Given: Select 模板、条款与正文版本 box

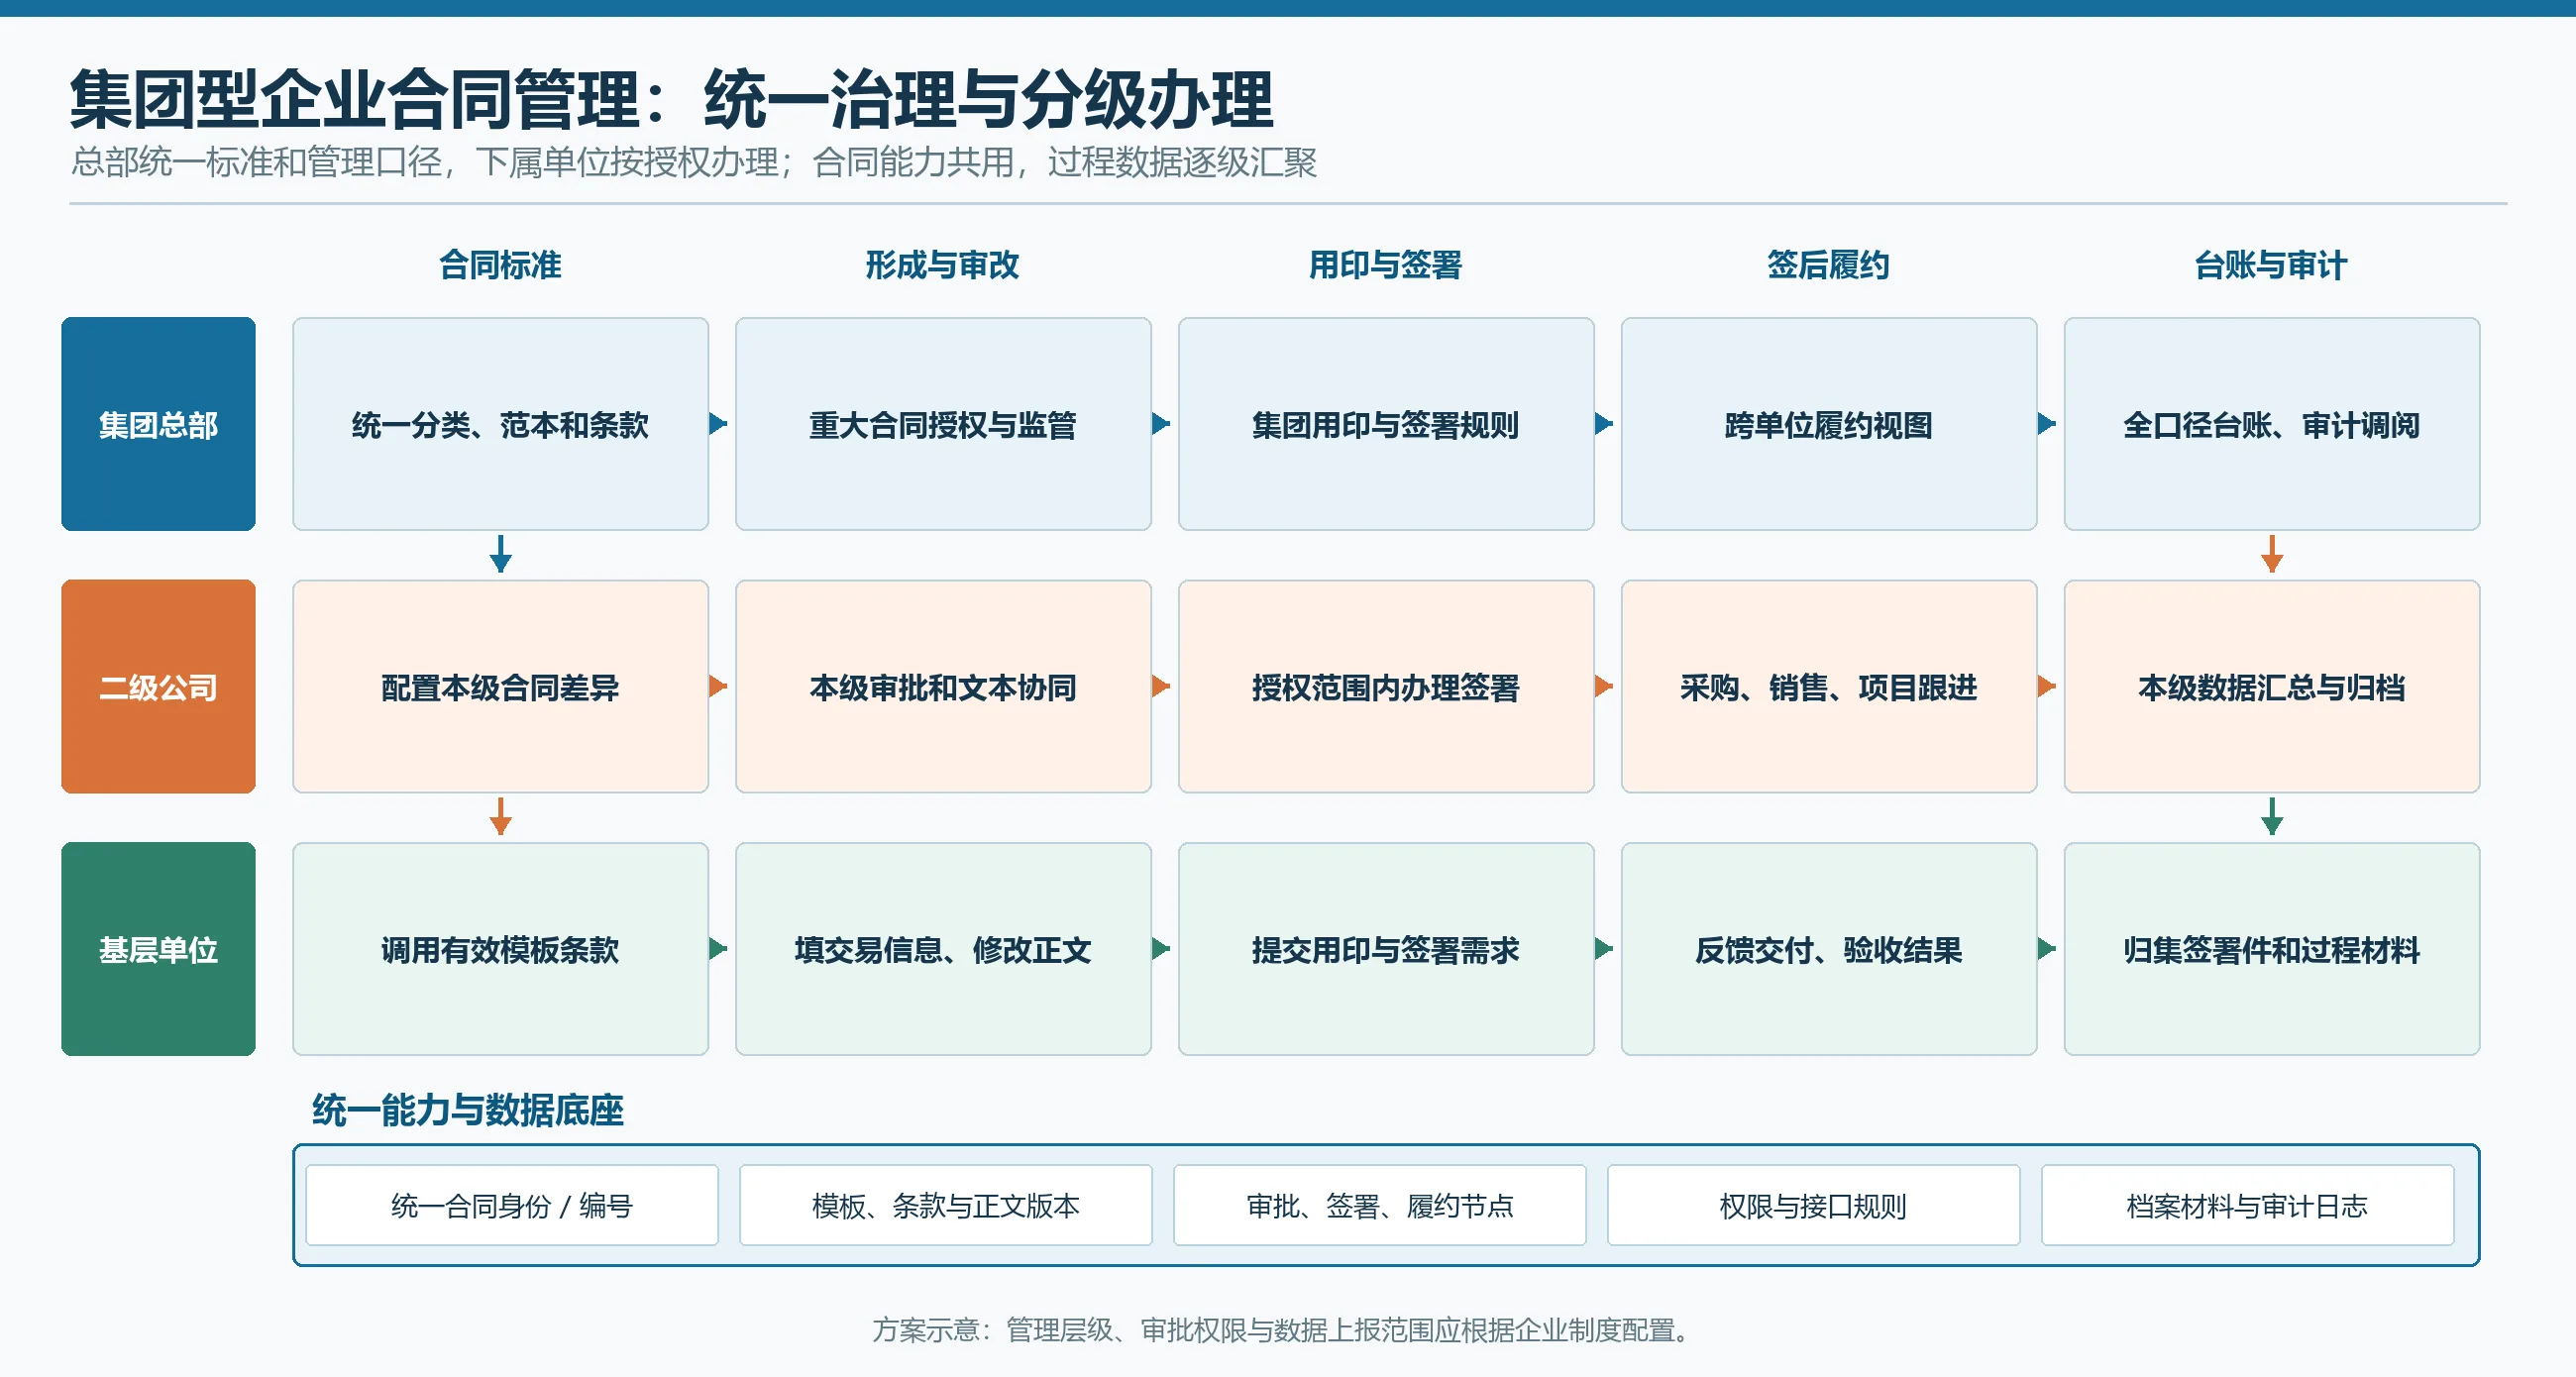Looking at the screenshot, I should 946,1205.
